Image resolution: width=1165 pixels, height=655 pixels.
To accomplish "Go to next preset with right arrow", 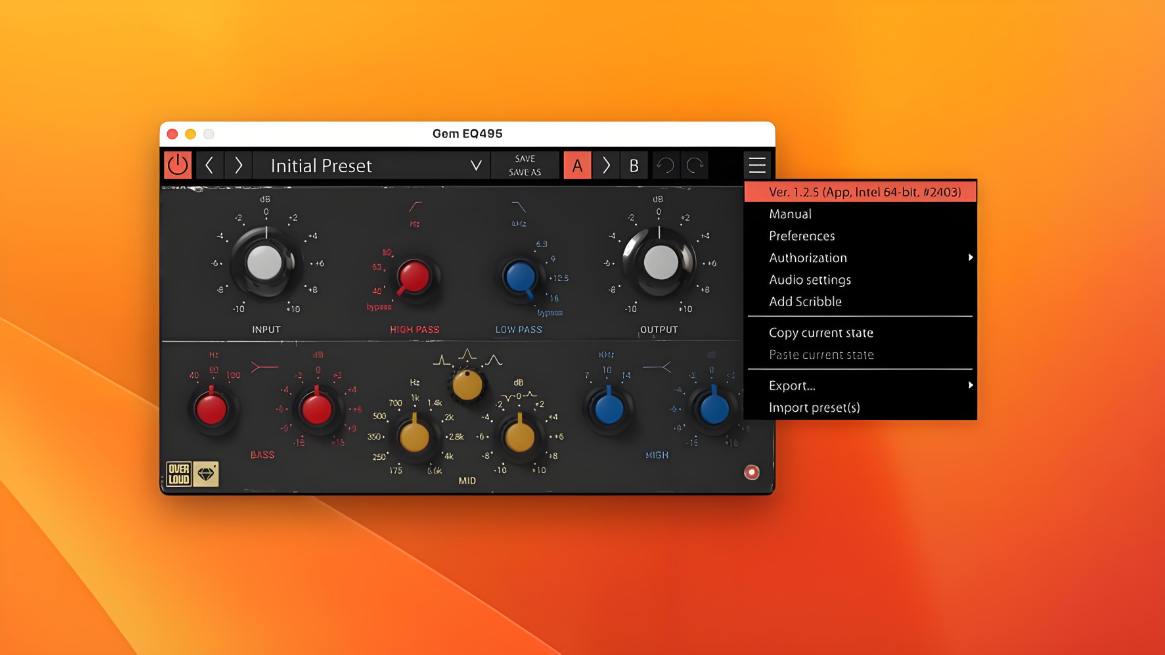I will point(238,165).
